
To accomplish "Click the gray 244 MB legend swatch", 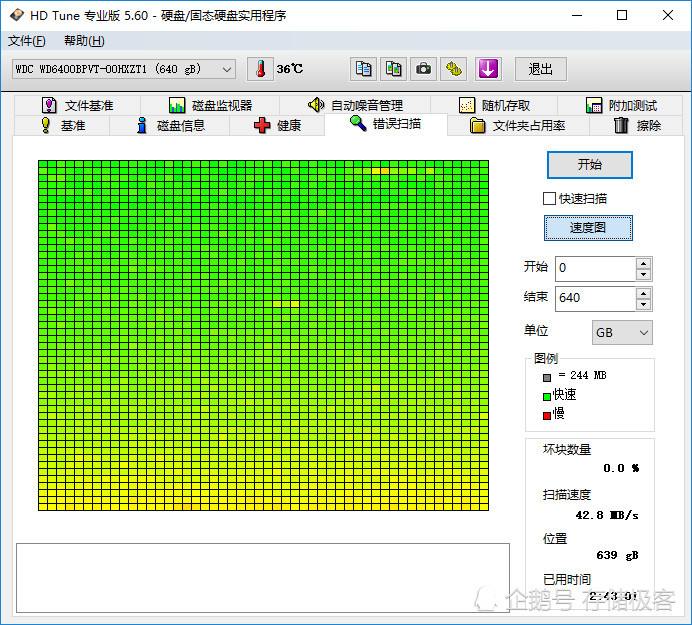I will click(x=547, y=377).
